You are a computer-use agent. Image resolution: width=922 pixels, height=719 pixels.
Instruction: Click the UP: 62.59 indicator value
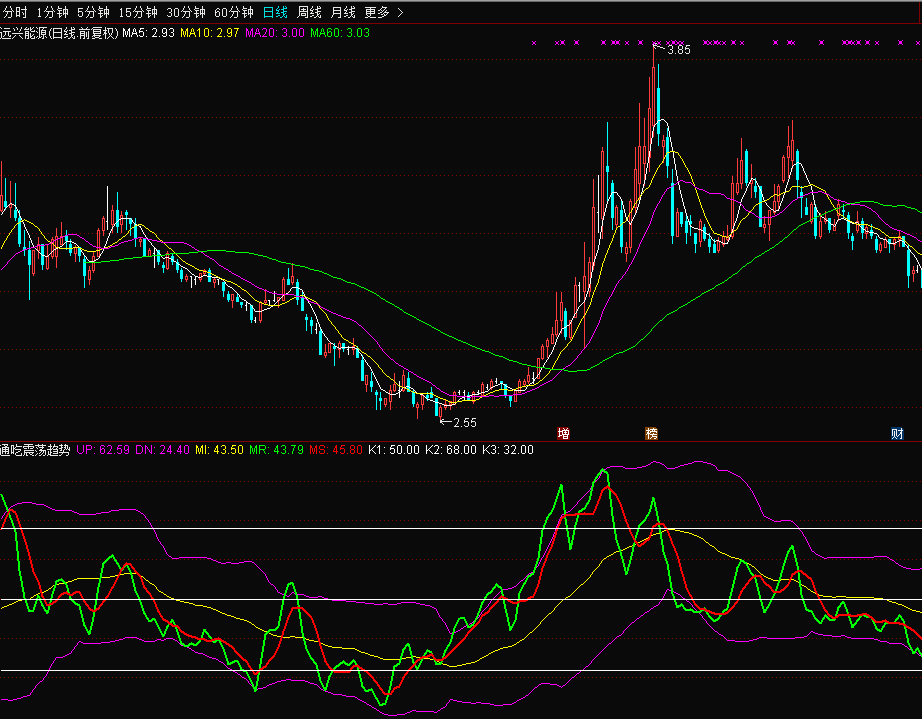tap(103, 450)
